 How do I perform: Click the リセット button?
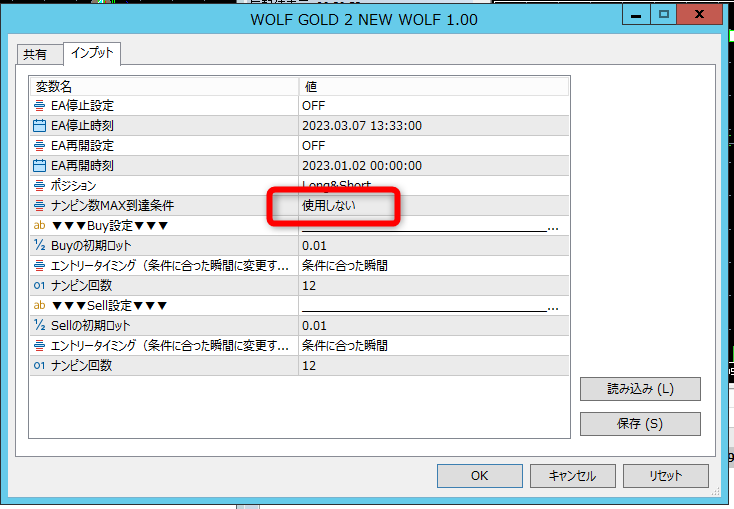click(665, 476)
